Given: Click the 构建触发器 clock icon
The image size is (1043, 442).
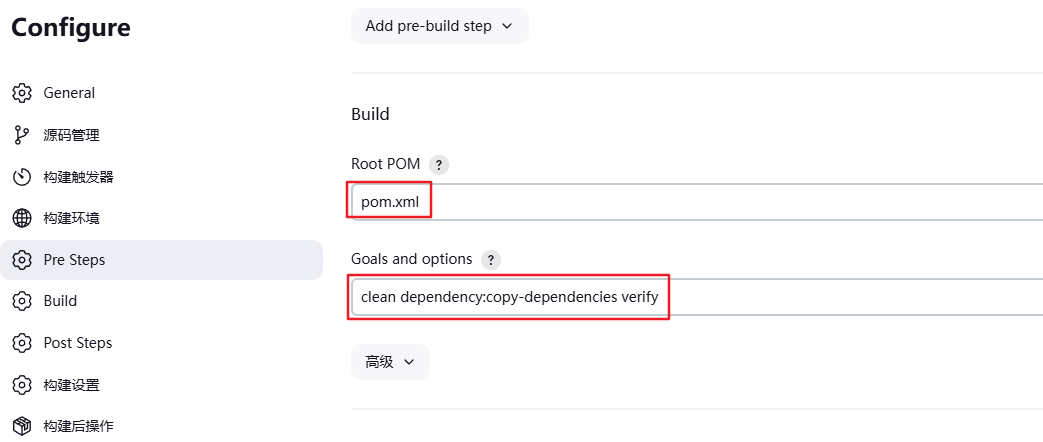Looking at the screenshot, I should coord(22,177).
